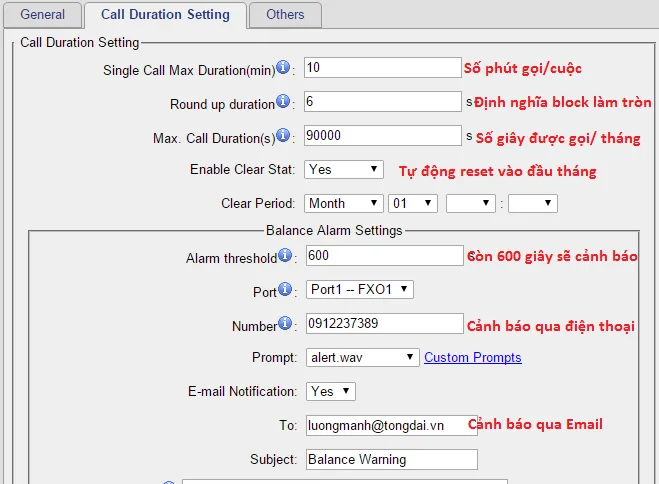659x484 pixels.
Task: Open the Enable Clear Stat dropdown
Action: (343, 169)
